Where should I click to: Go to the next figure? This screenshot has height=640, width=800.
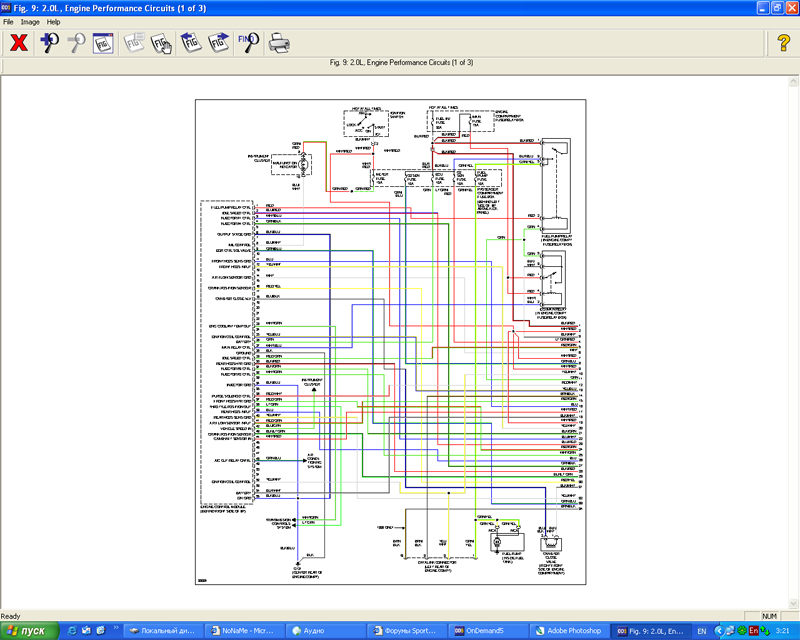(218, 42)
